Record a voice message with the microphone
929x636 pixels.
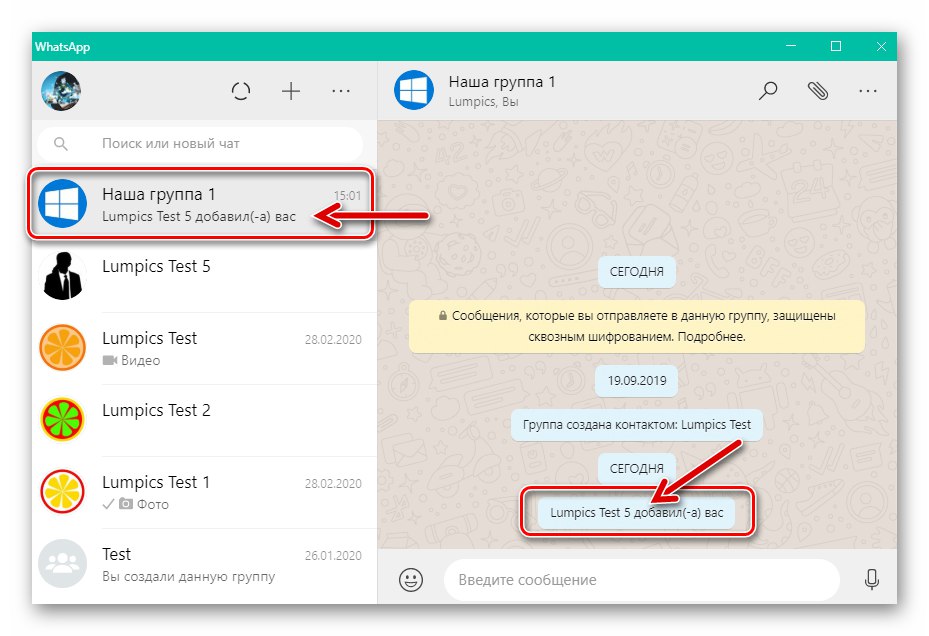[x=872, y=579]
